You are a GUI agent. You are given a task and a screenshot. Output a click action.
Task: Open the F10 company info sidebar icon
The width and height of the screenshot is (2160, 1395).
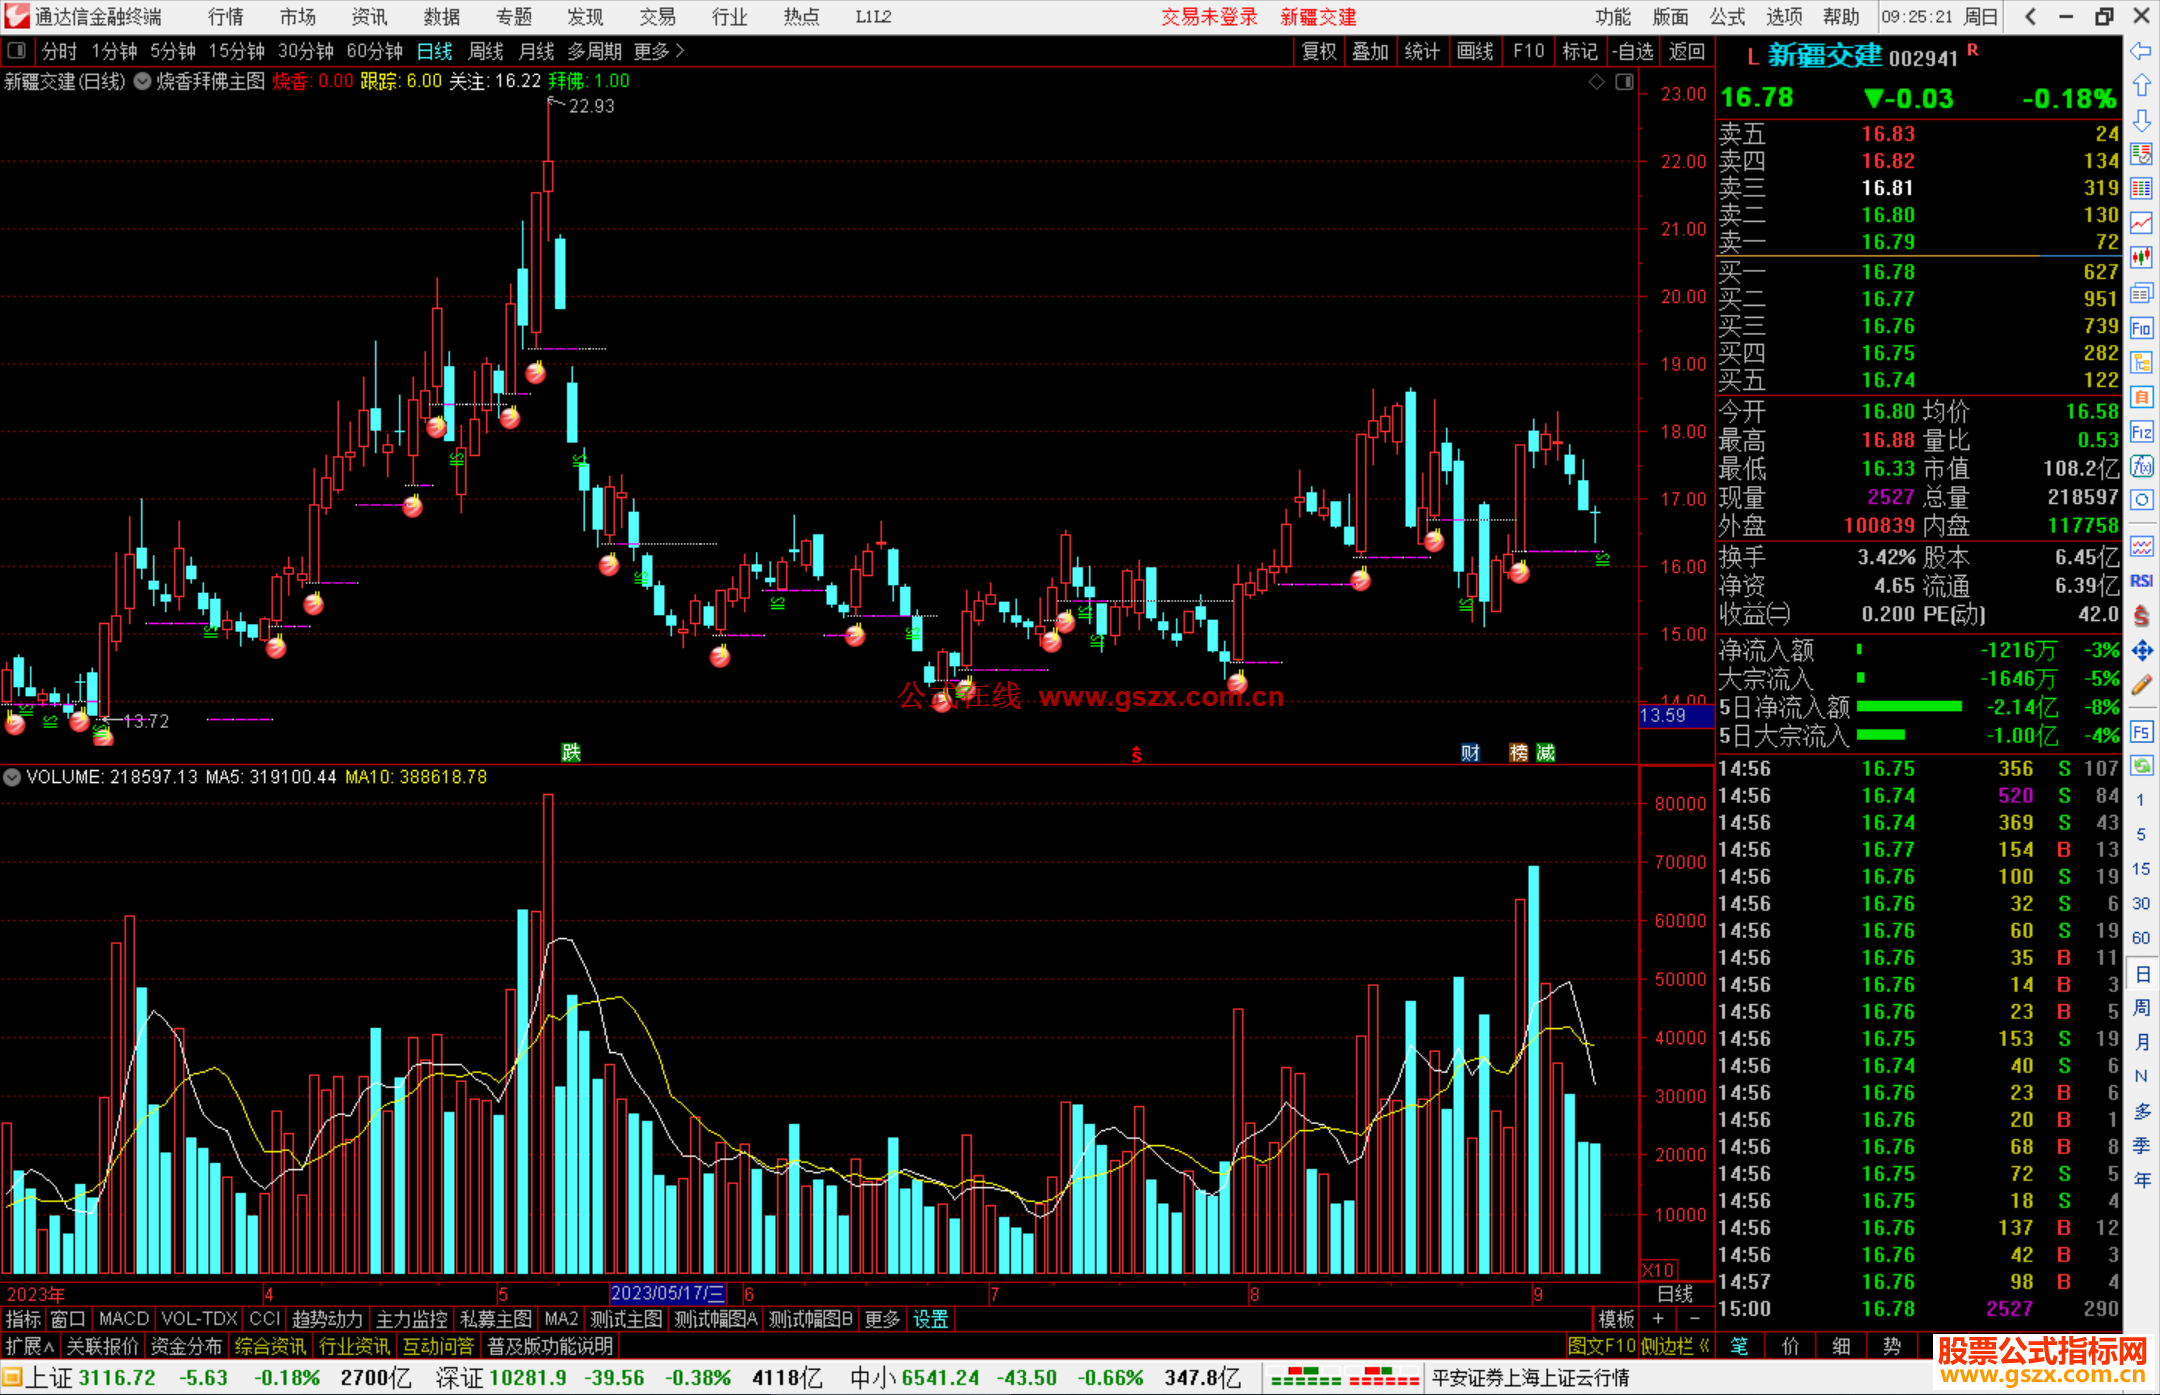[2141, 328]
